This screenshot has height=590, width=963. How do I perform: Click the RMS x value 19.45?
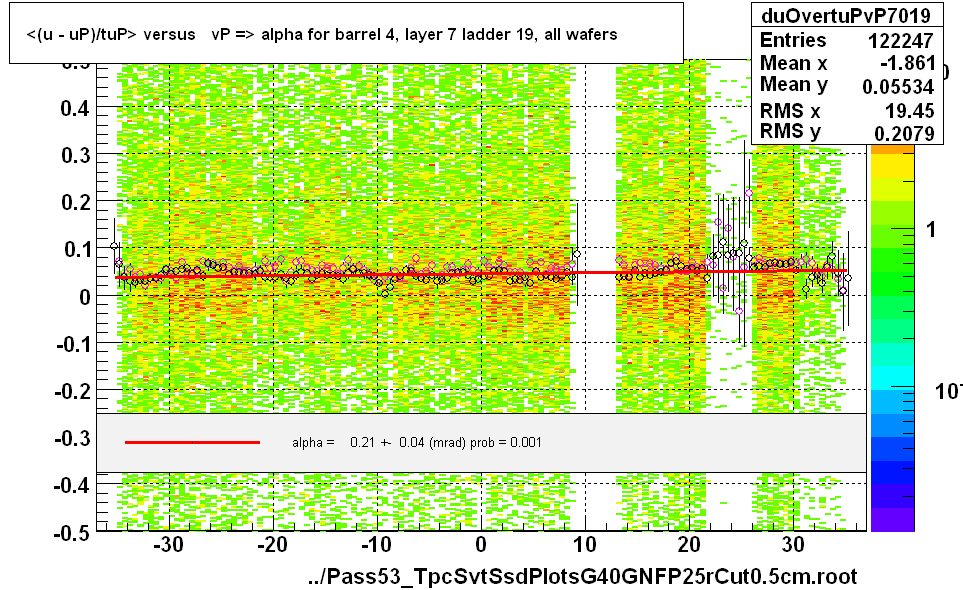[x=910, y=111]
